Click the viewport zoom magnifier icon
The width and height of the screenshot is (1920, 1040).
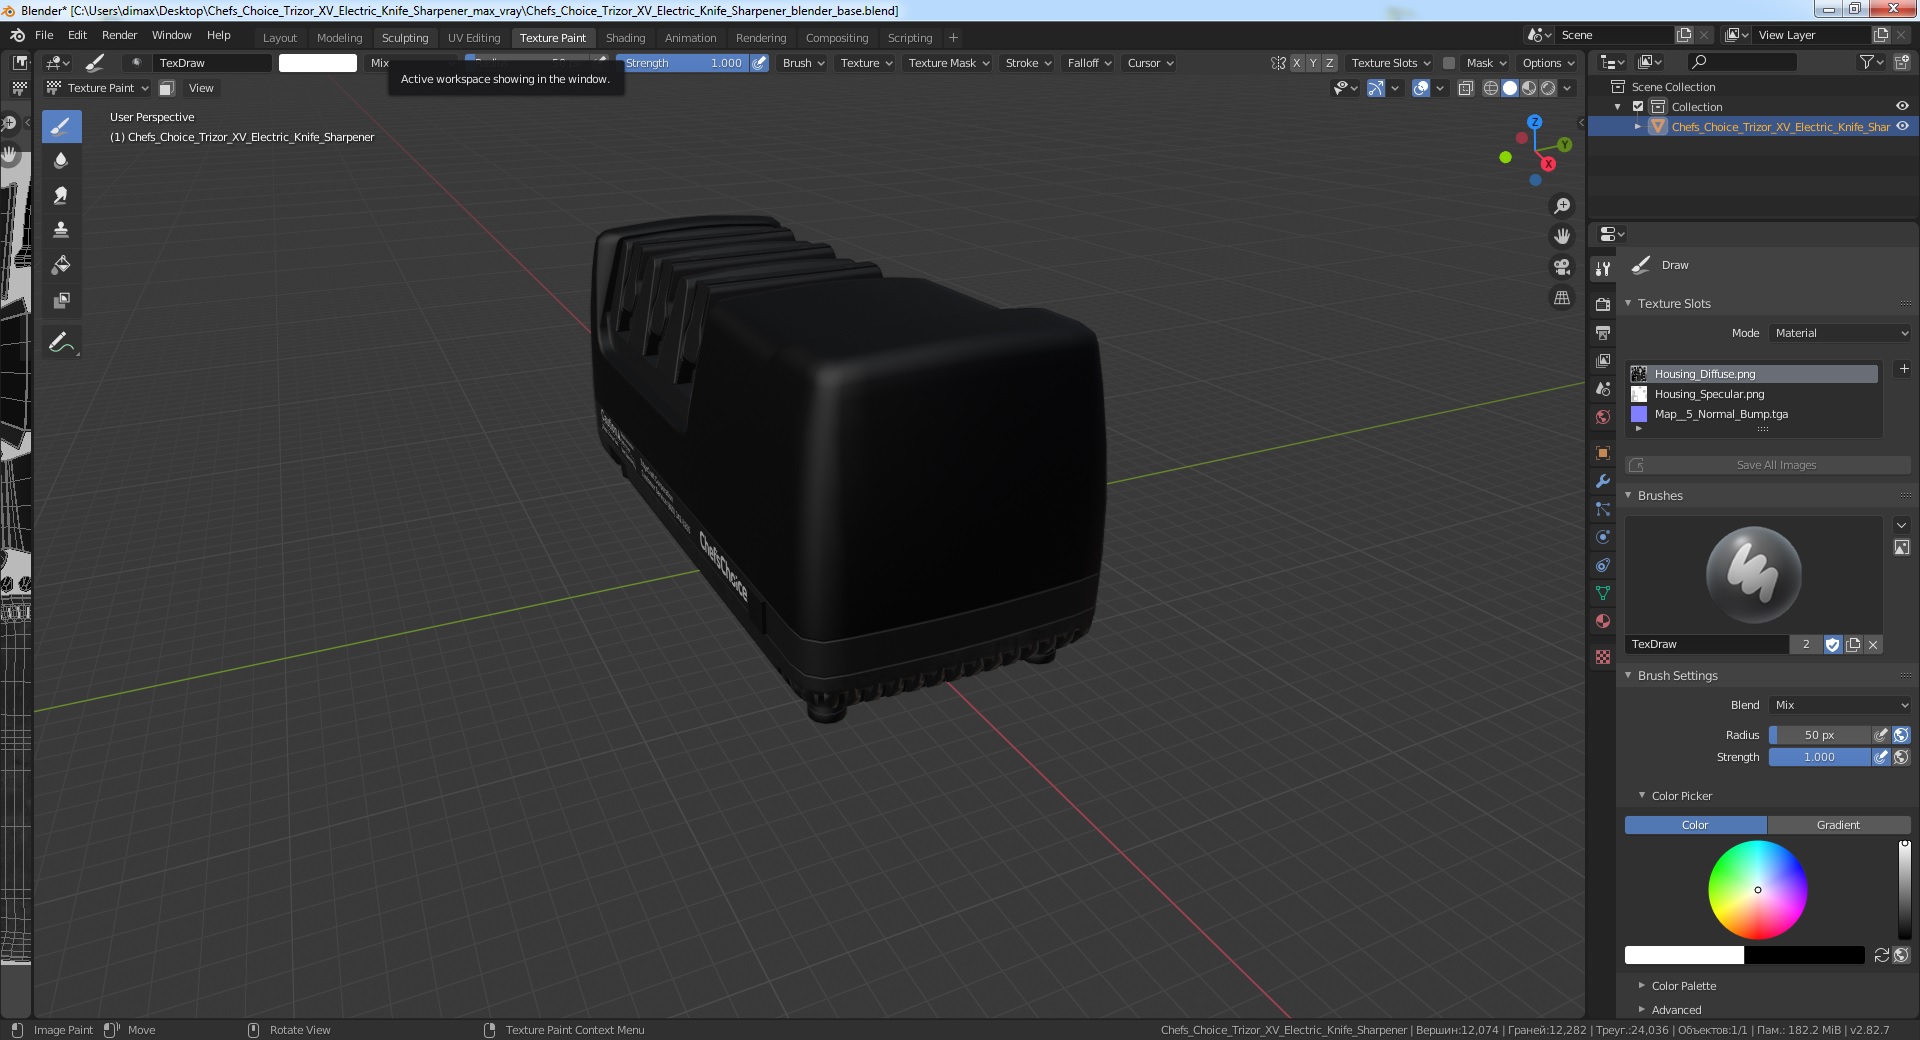click(1561, 206)
